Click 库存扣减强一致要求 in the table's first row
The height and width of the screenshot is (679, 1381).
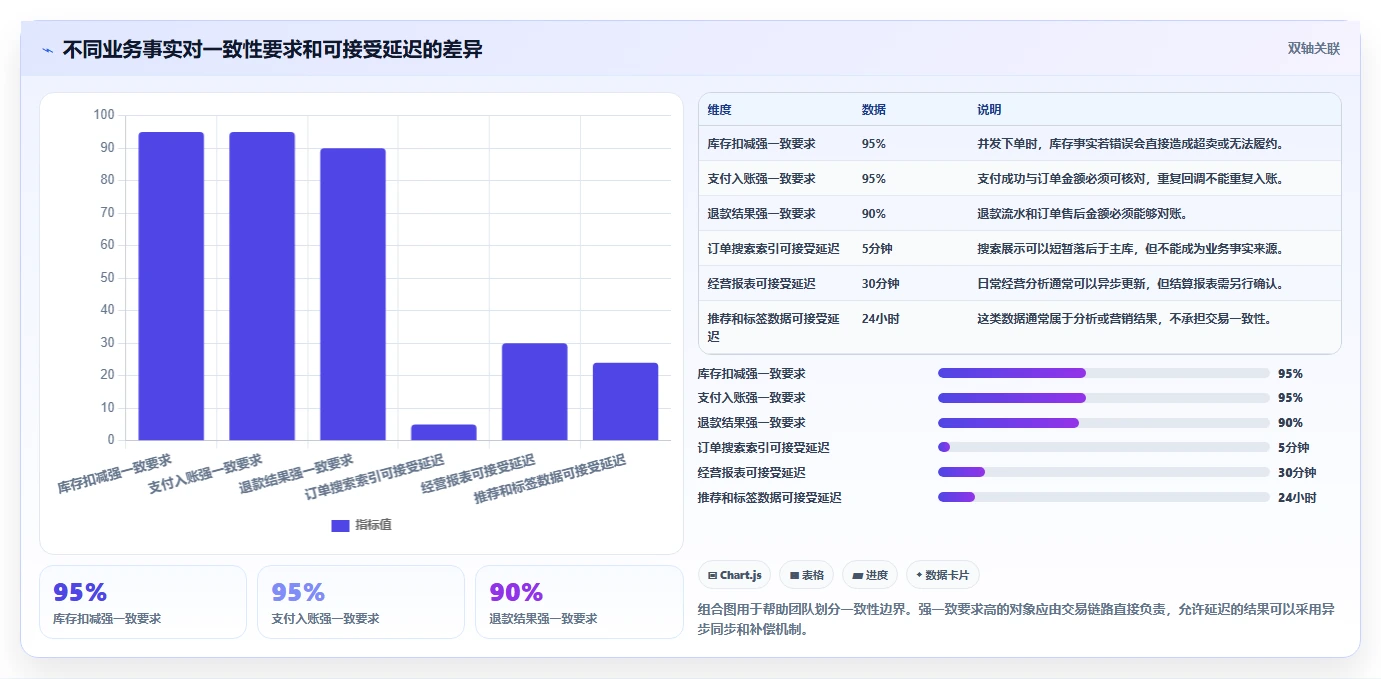[x=761, y=144]
